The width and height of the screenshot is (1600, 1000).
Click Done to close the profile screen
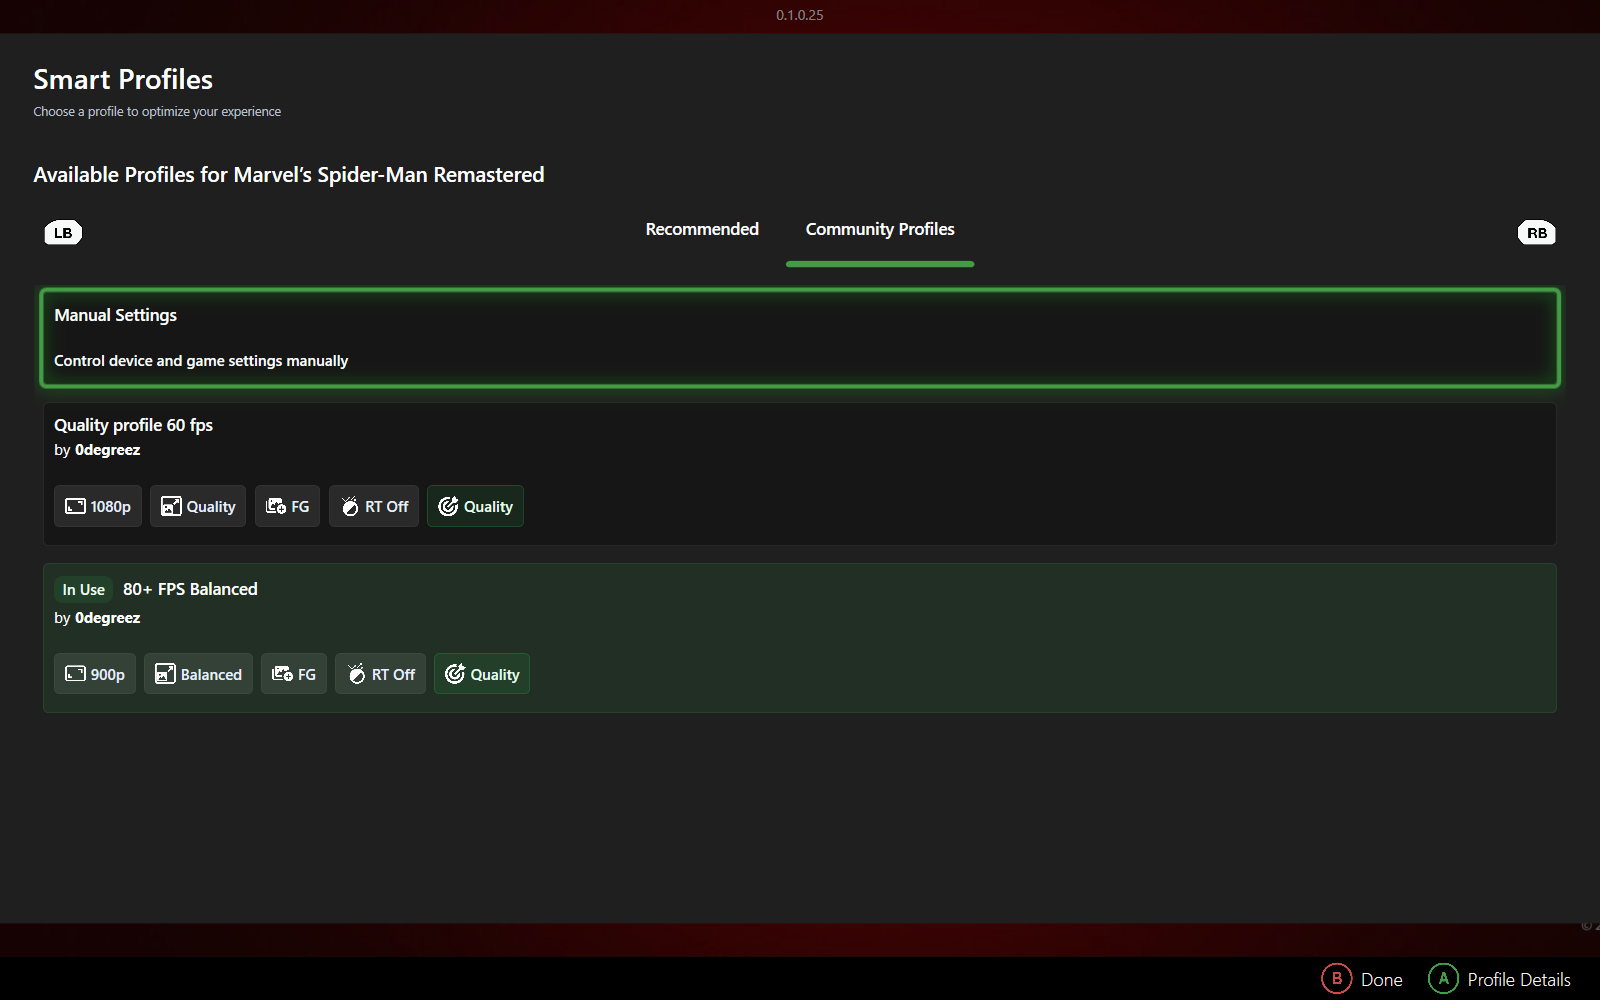1362,979
